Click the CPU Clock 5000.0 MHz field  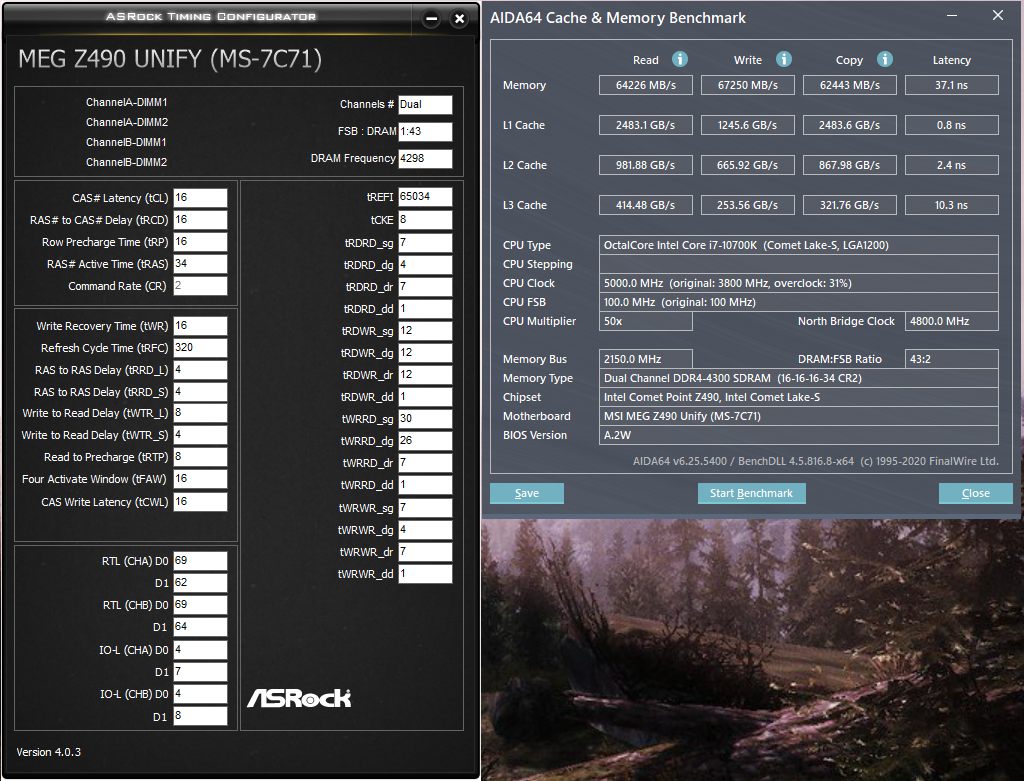click(798, 283)
